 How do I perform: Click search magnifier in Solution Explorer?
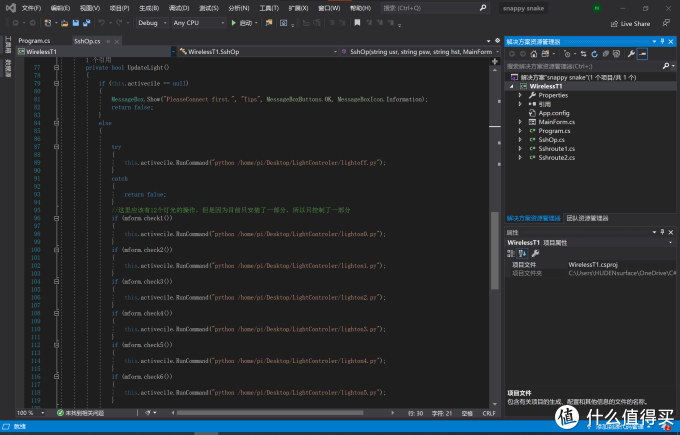point(666,66)
